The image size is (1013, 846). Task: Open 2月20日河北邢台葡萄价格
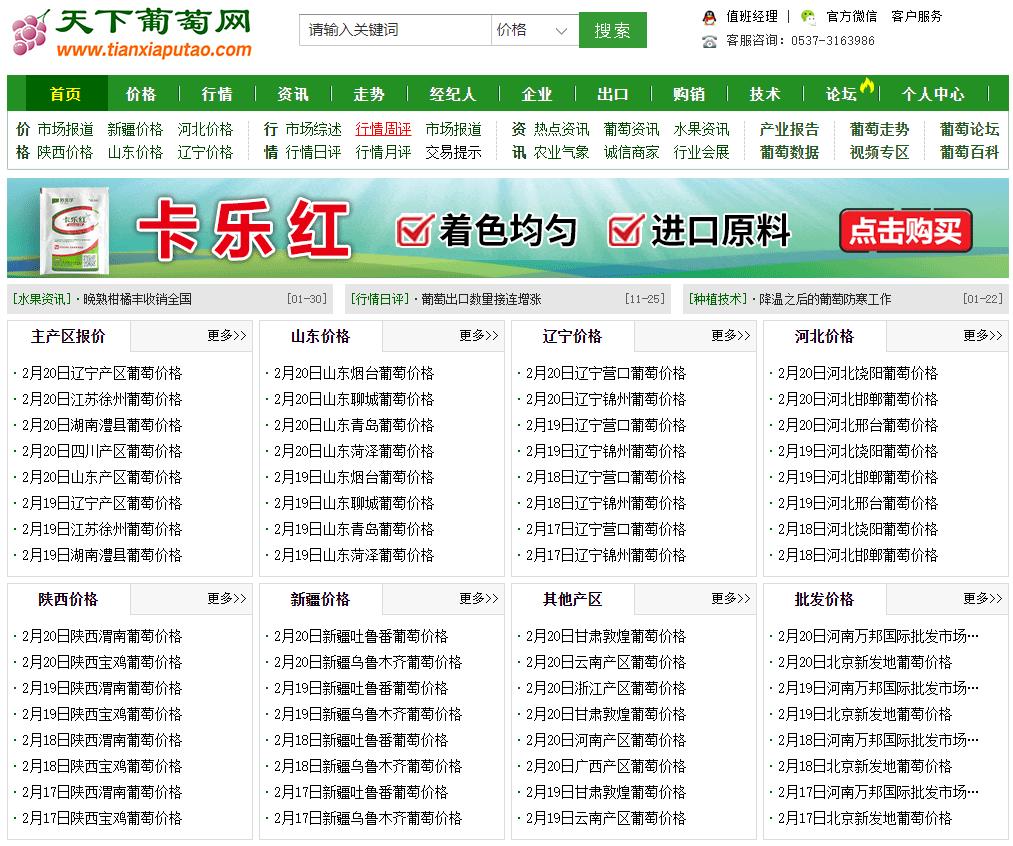tap(858, 426)
